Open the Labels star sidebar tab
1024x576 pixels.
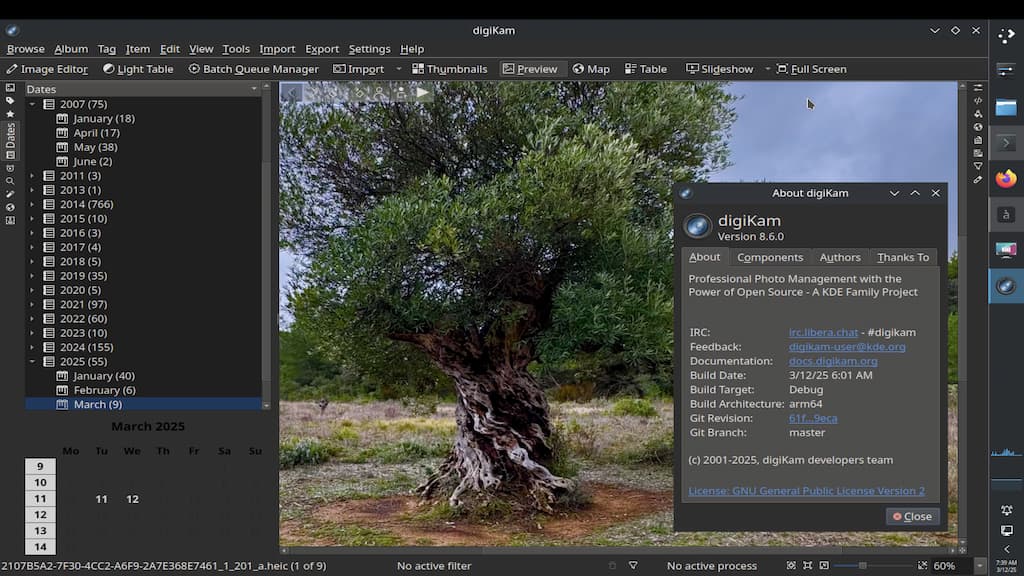(10, 114)
